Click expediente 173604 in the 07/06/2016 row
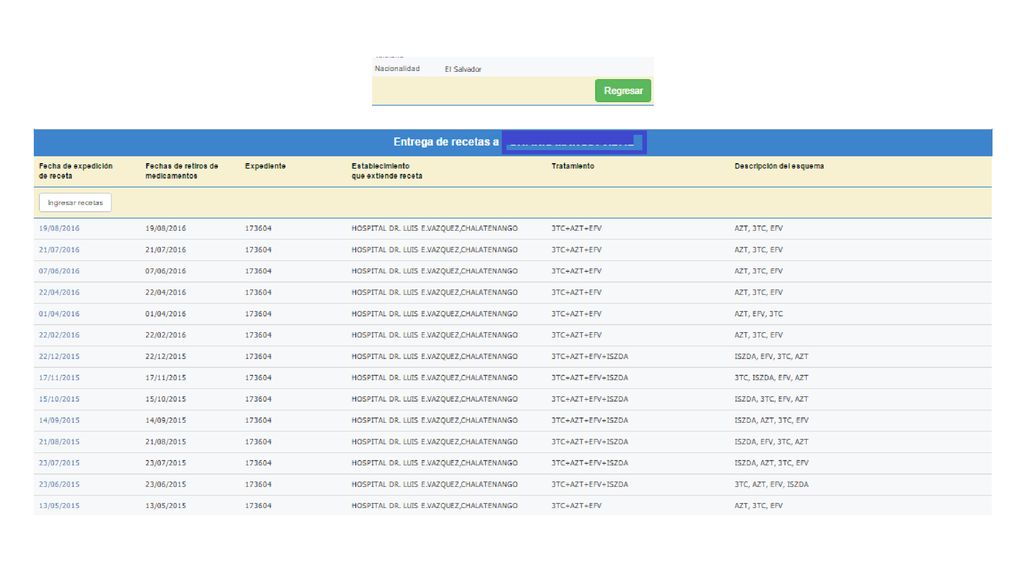 [x=258, y=271]
